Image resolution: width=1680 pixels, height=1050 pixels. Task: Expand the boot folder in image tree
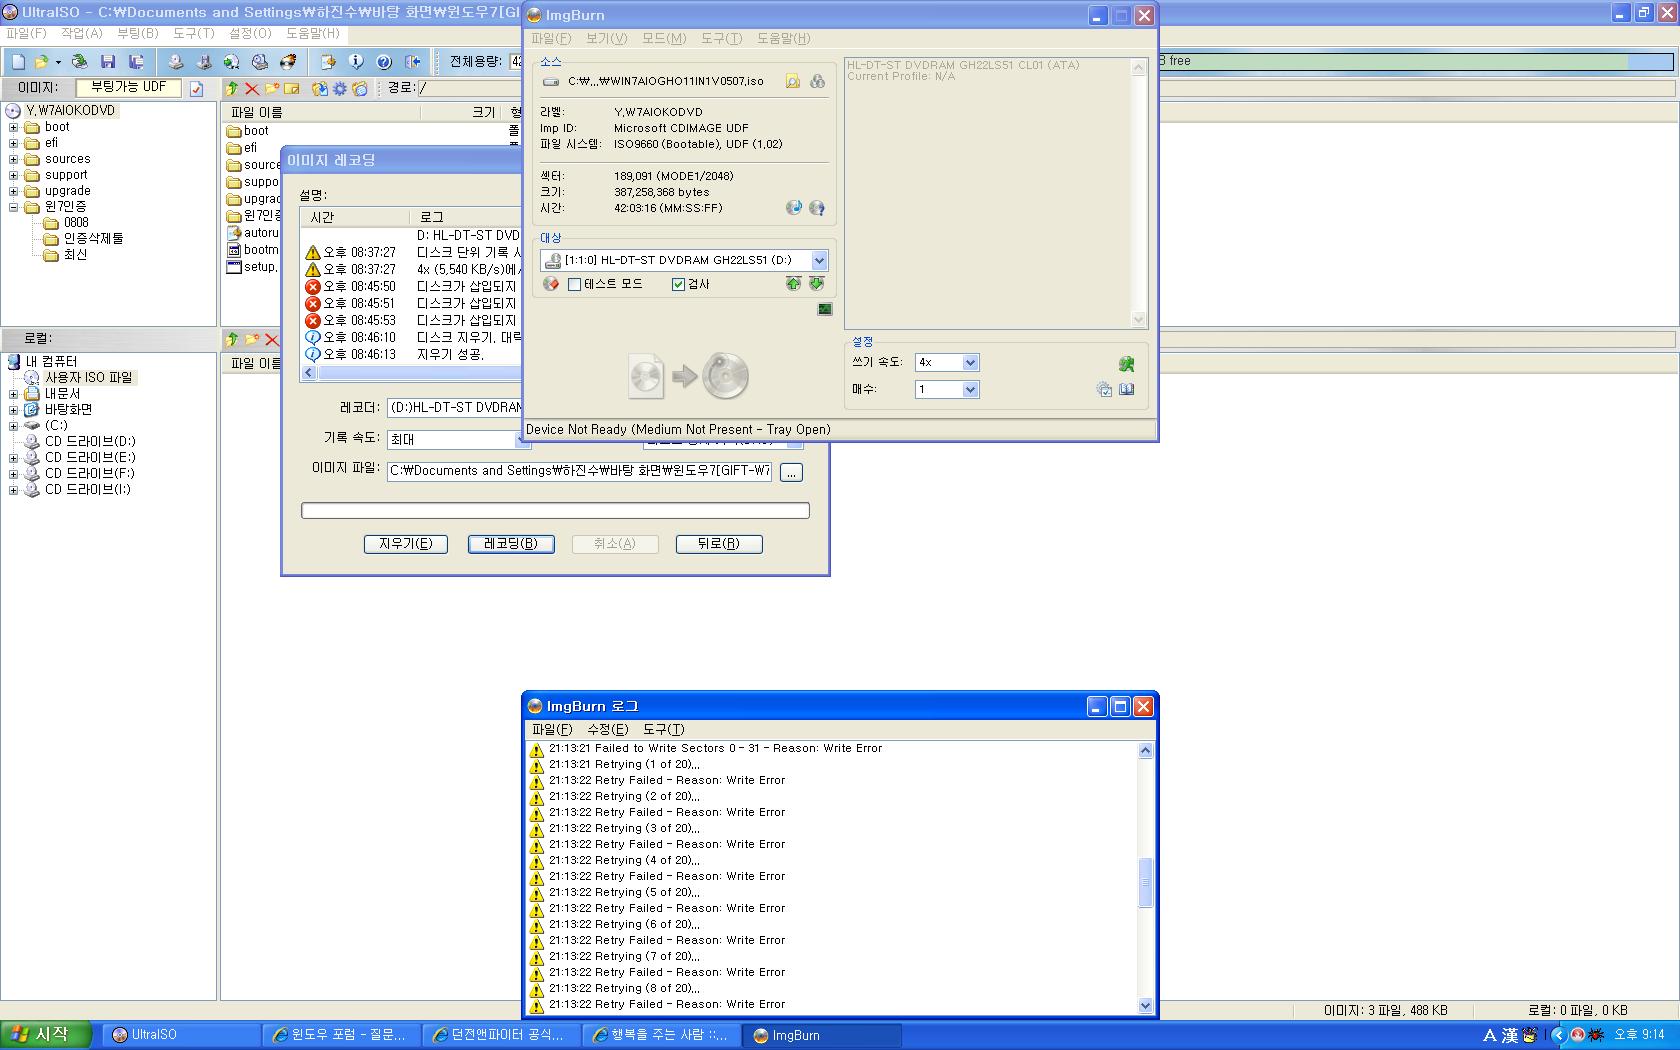pos(14,127)
